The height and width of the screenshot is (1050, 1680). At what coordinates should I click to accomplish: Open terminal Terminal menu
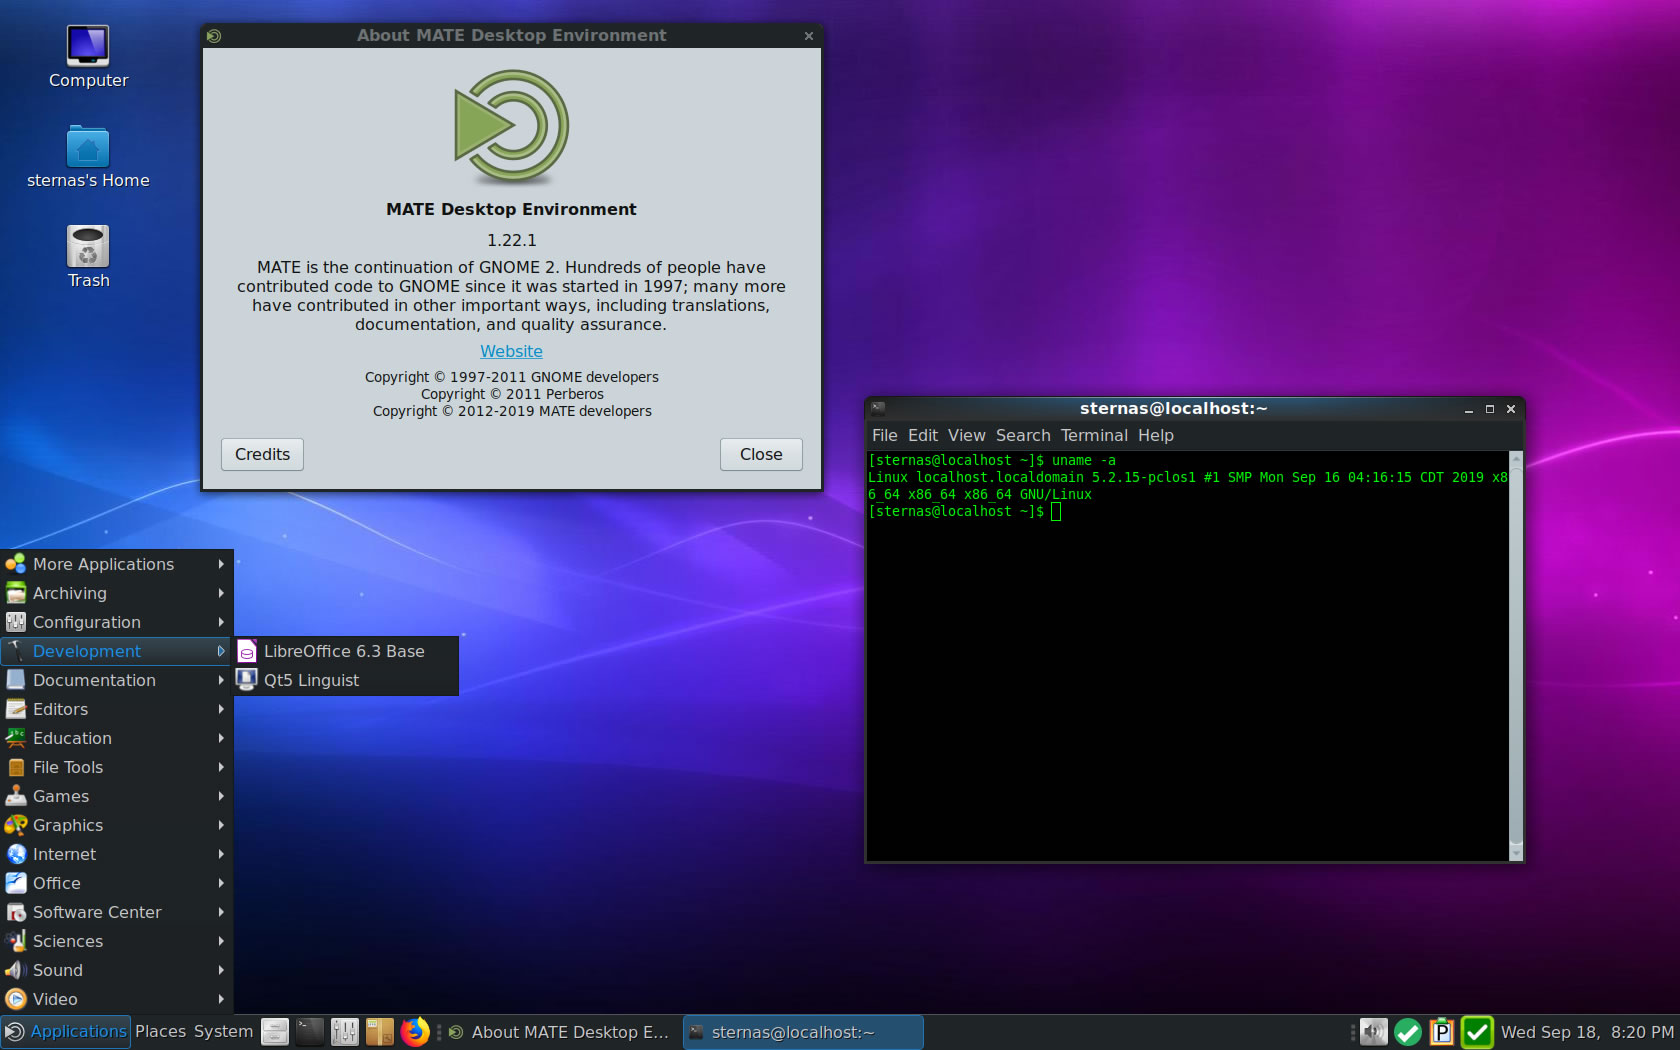[1094, 436]
